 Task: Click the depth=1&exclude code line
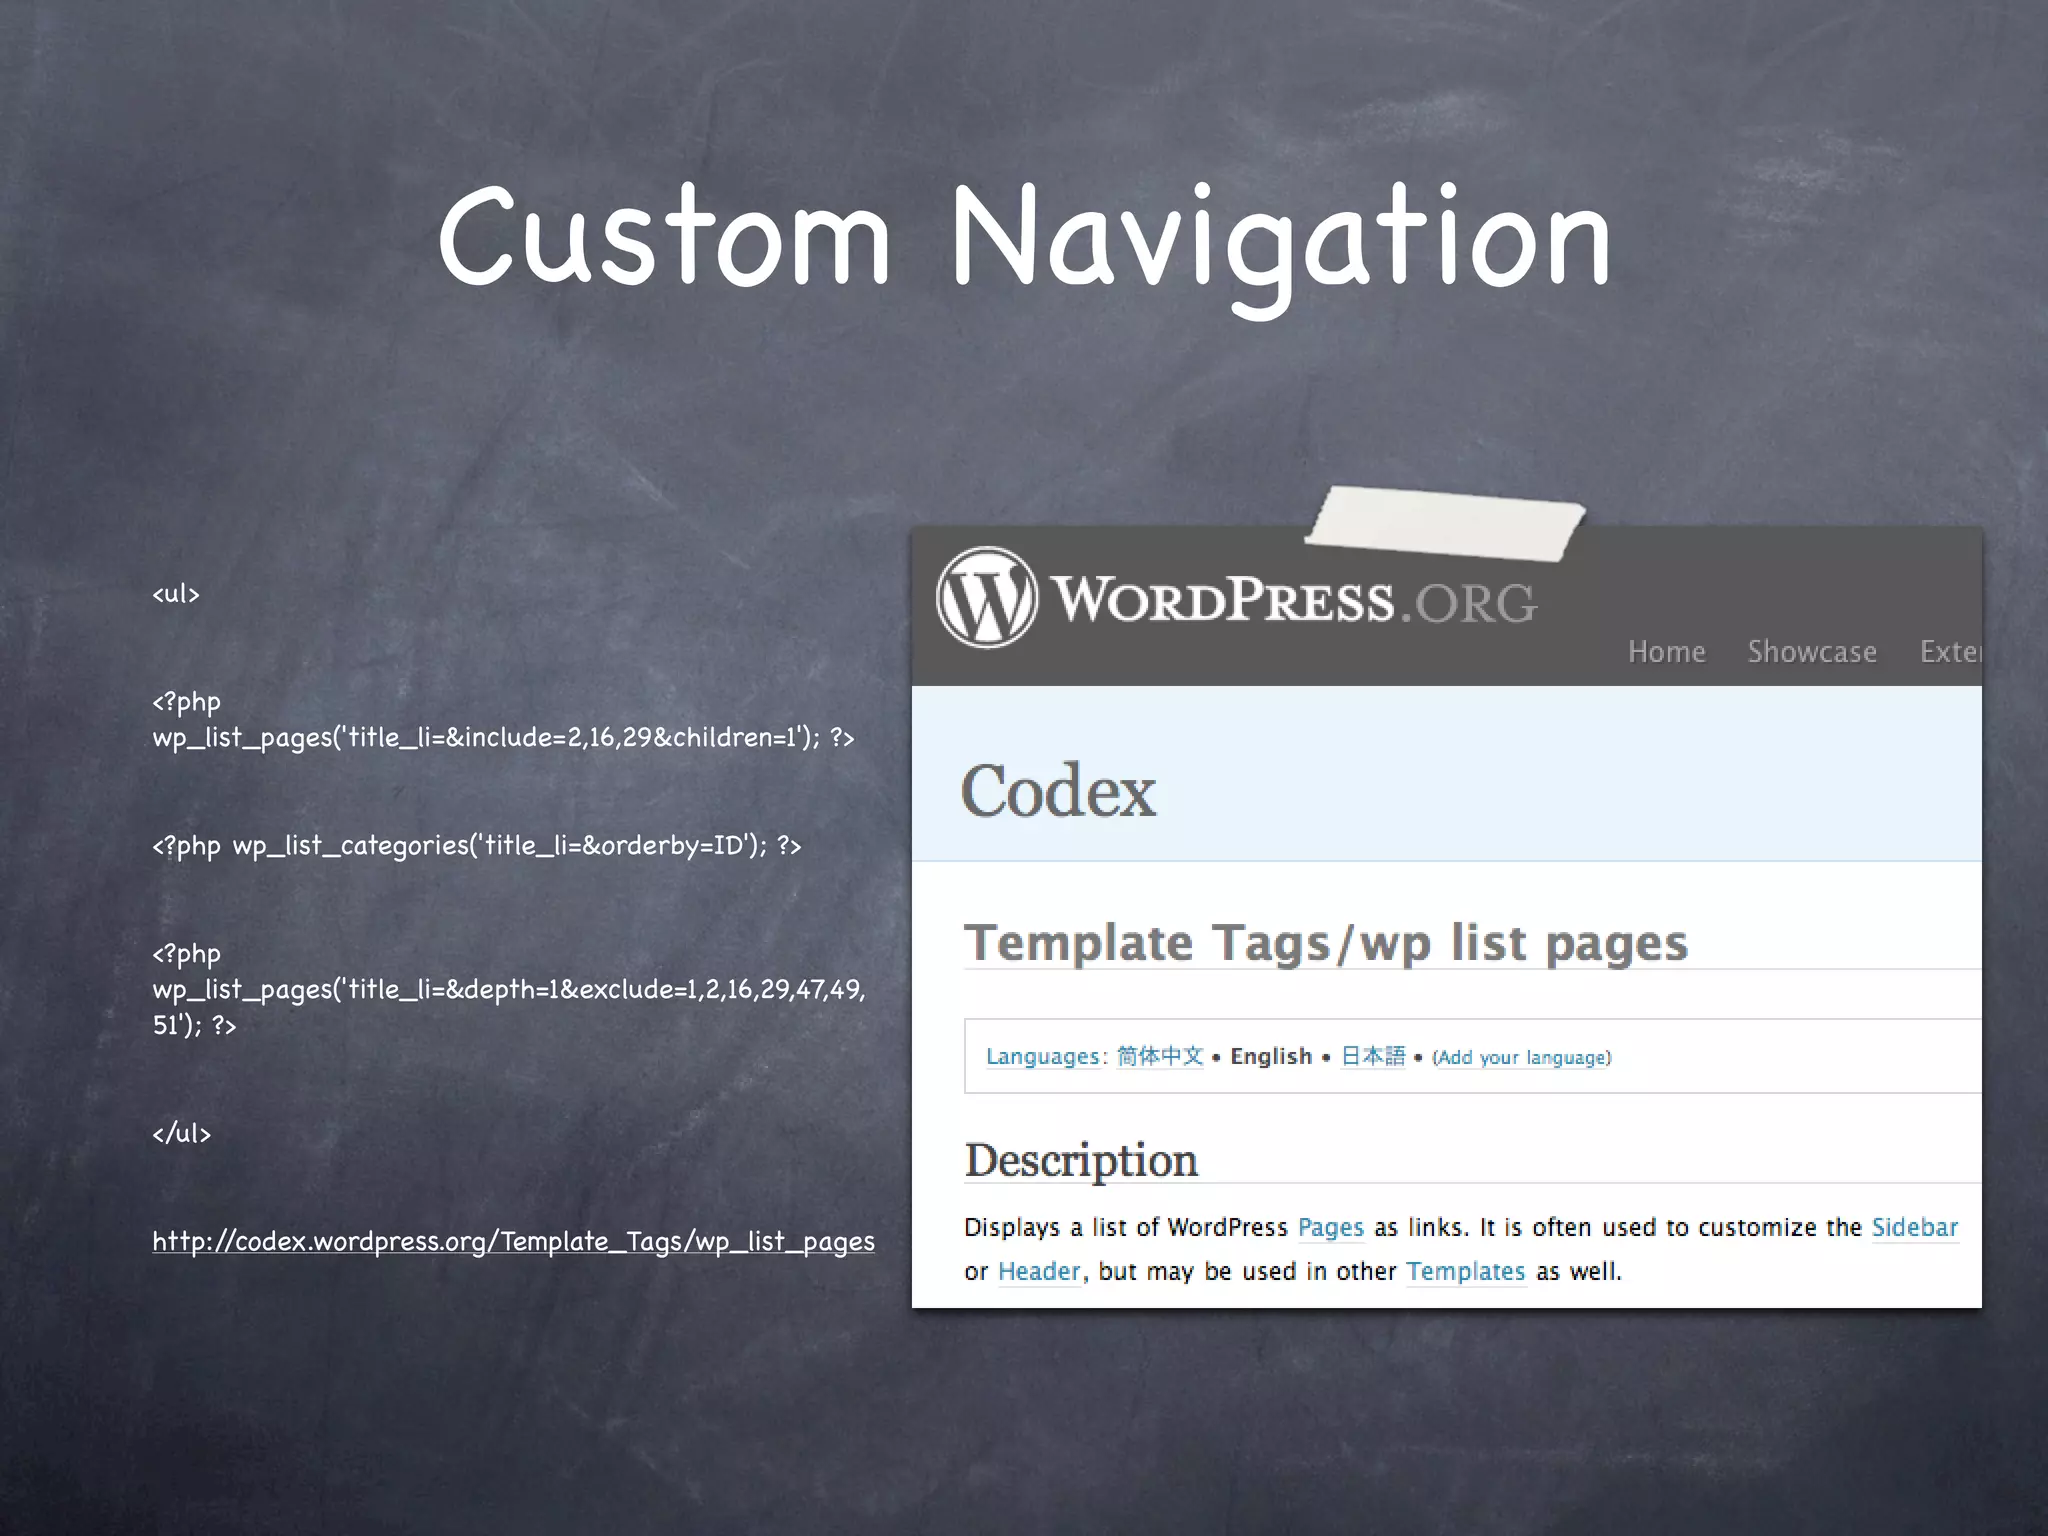coord(508,989)
